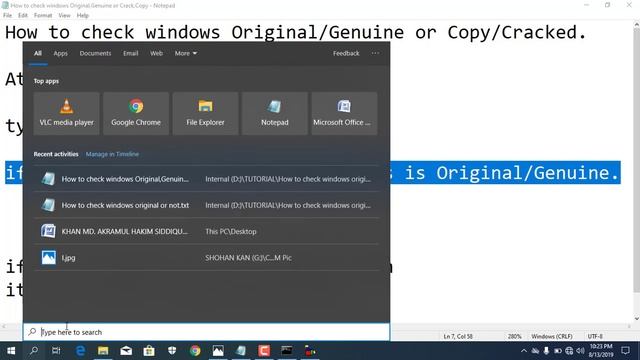Open VLC media player from Top apps

[x=67, y=113]
